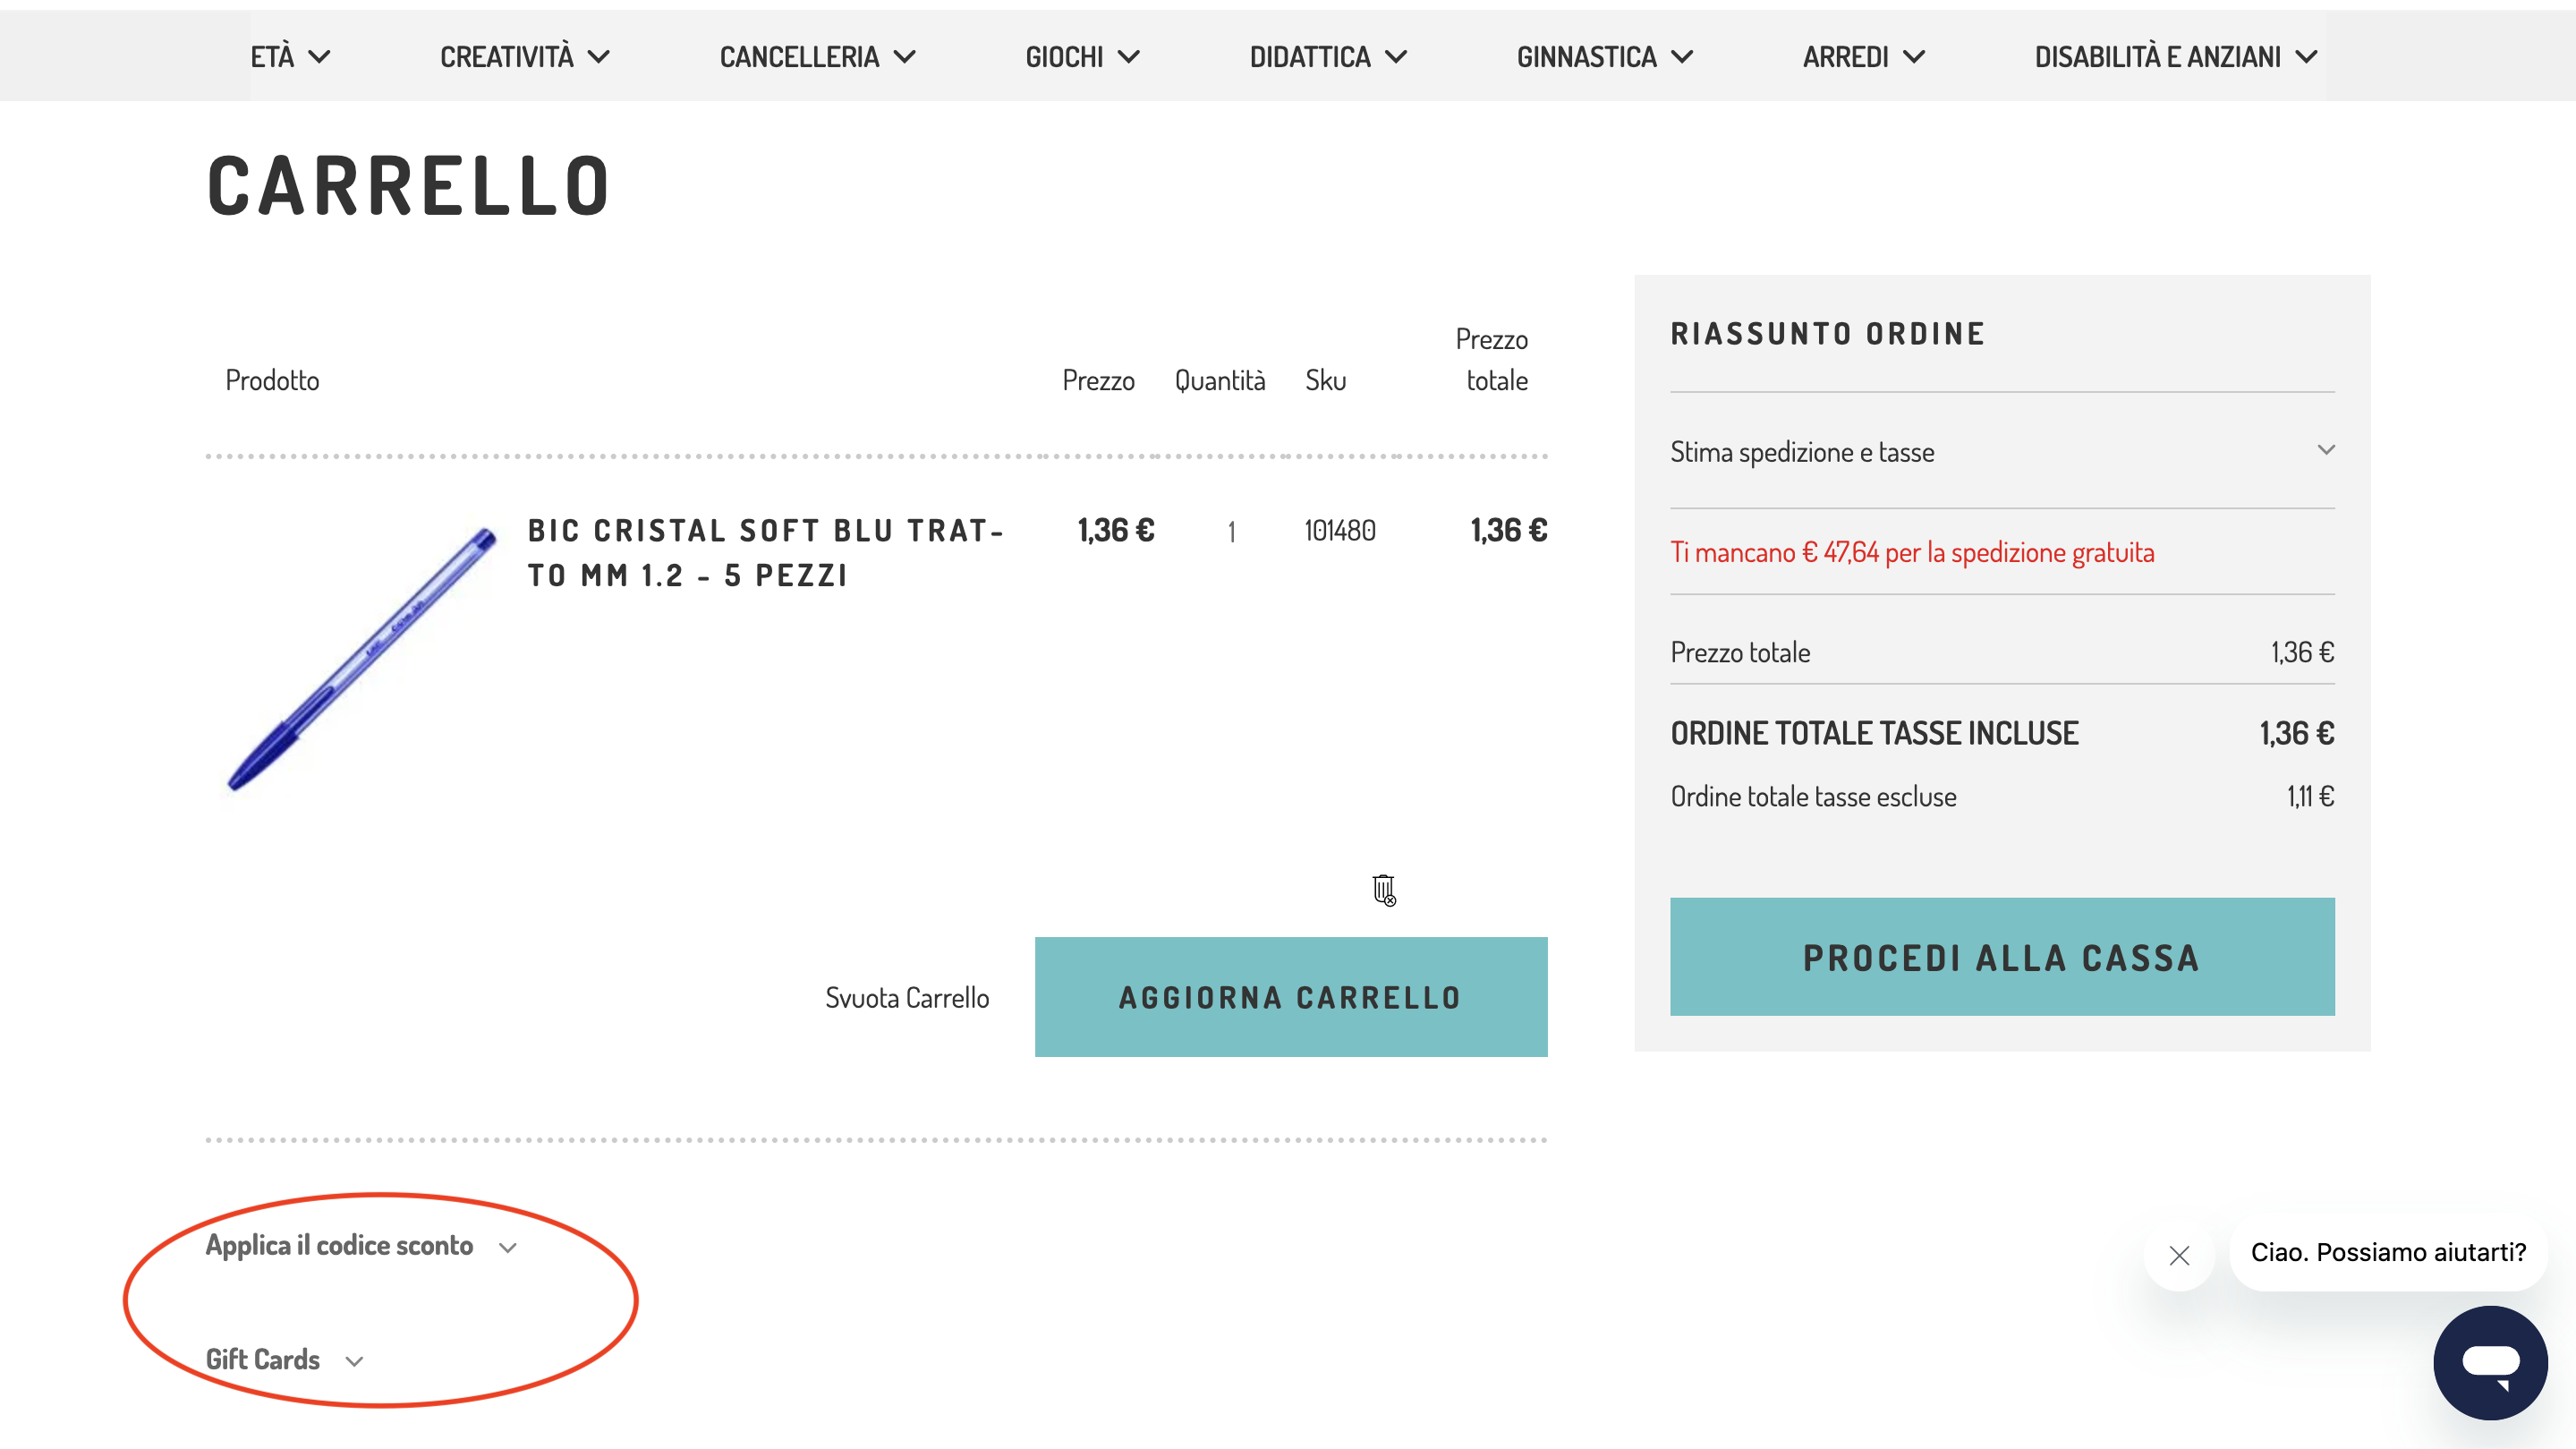
Task: Click the Svuota Carrello link
Action: point(907,998)
